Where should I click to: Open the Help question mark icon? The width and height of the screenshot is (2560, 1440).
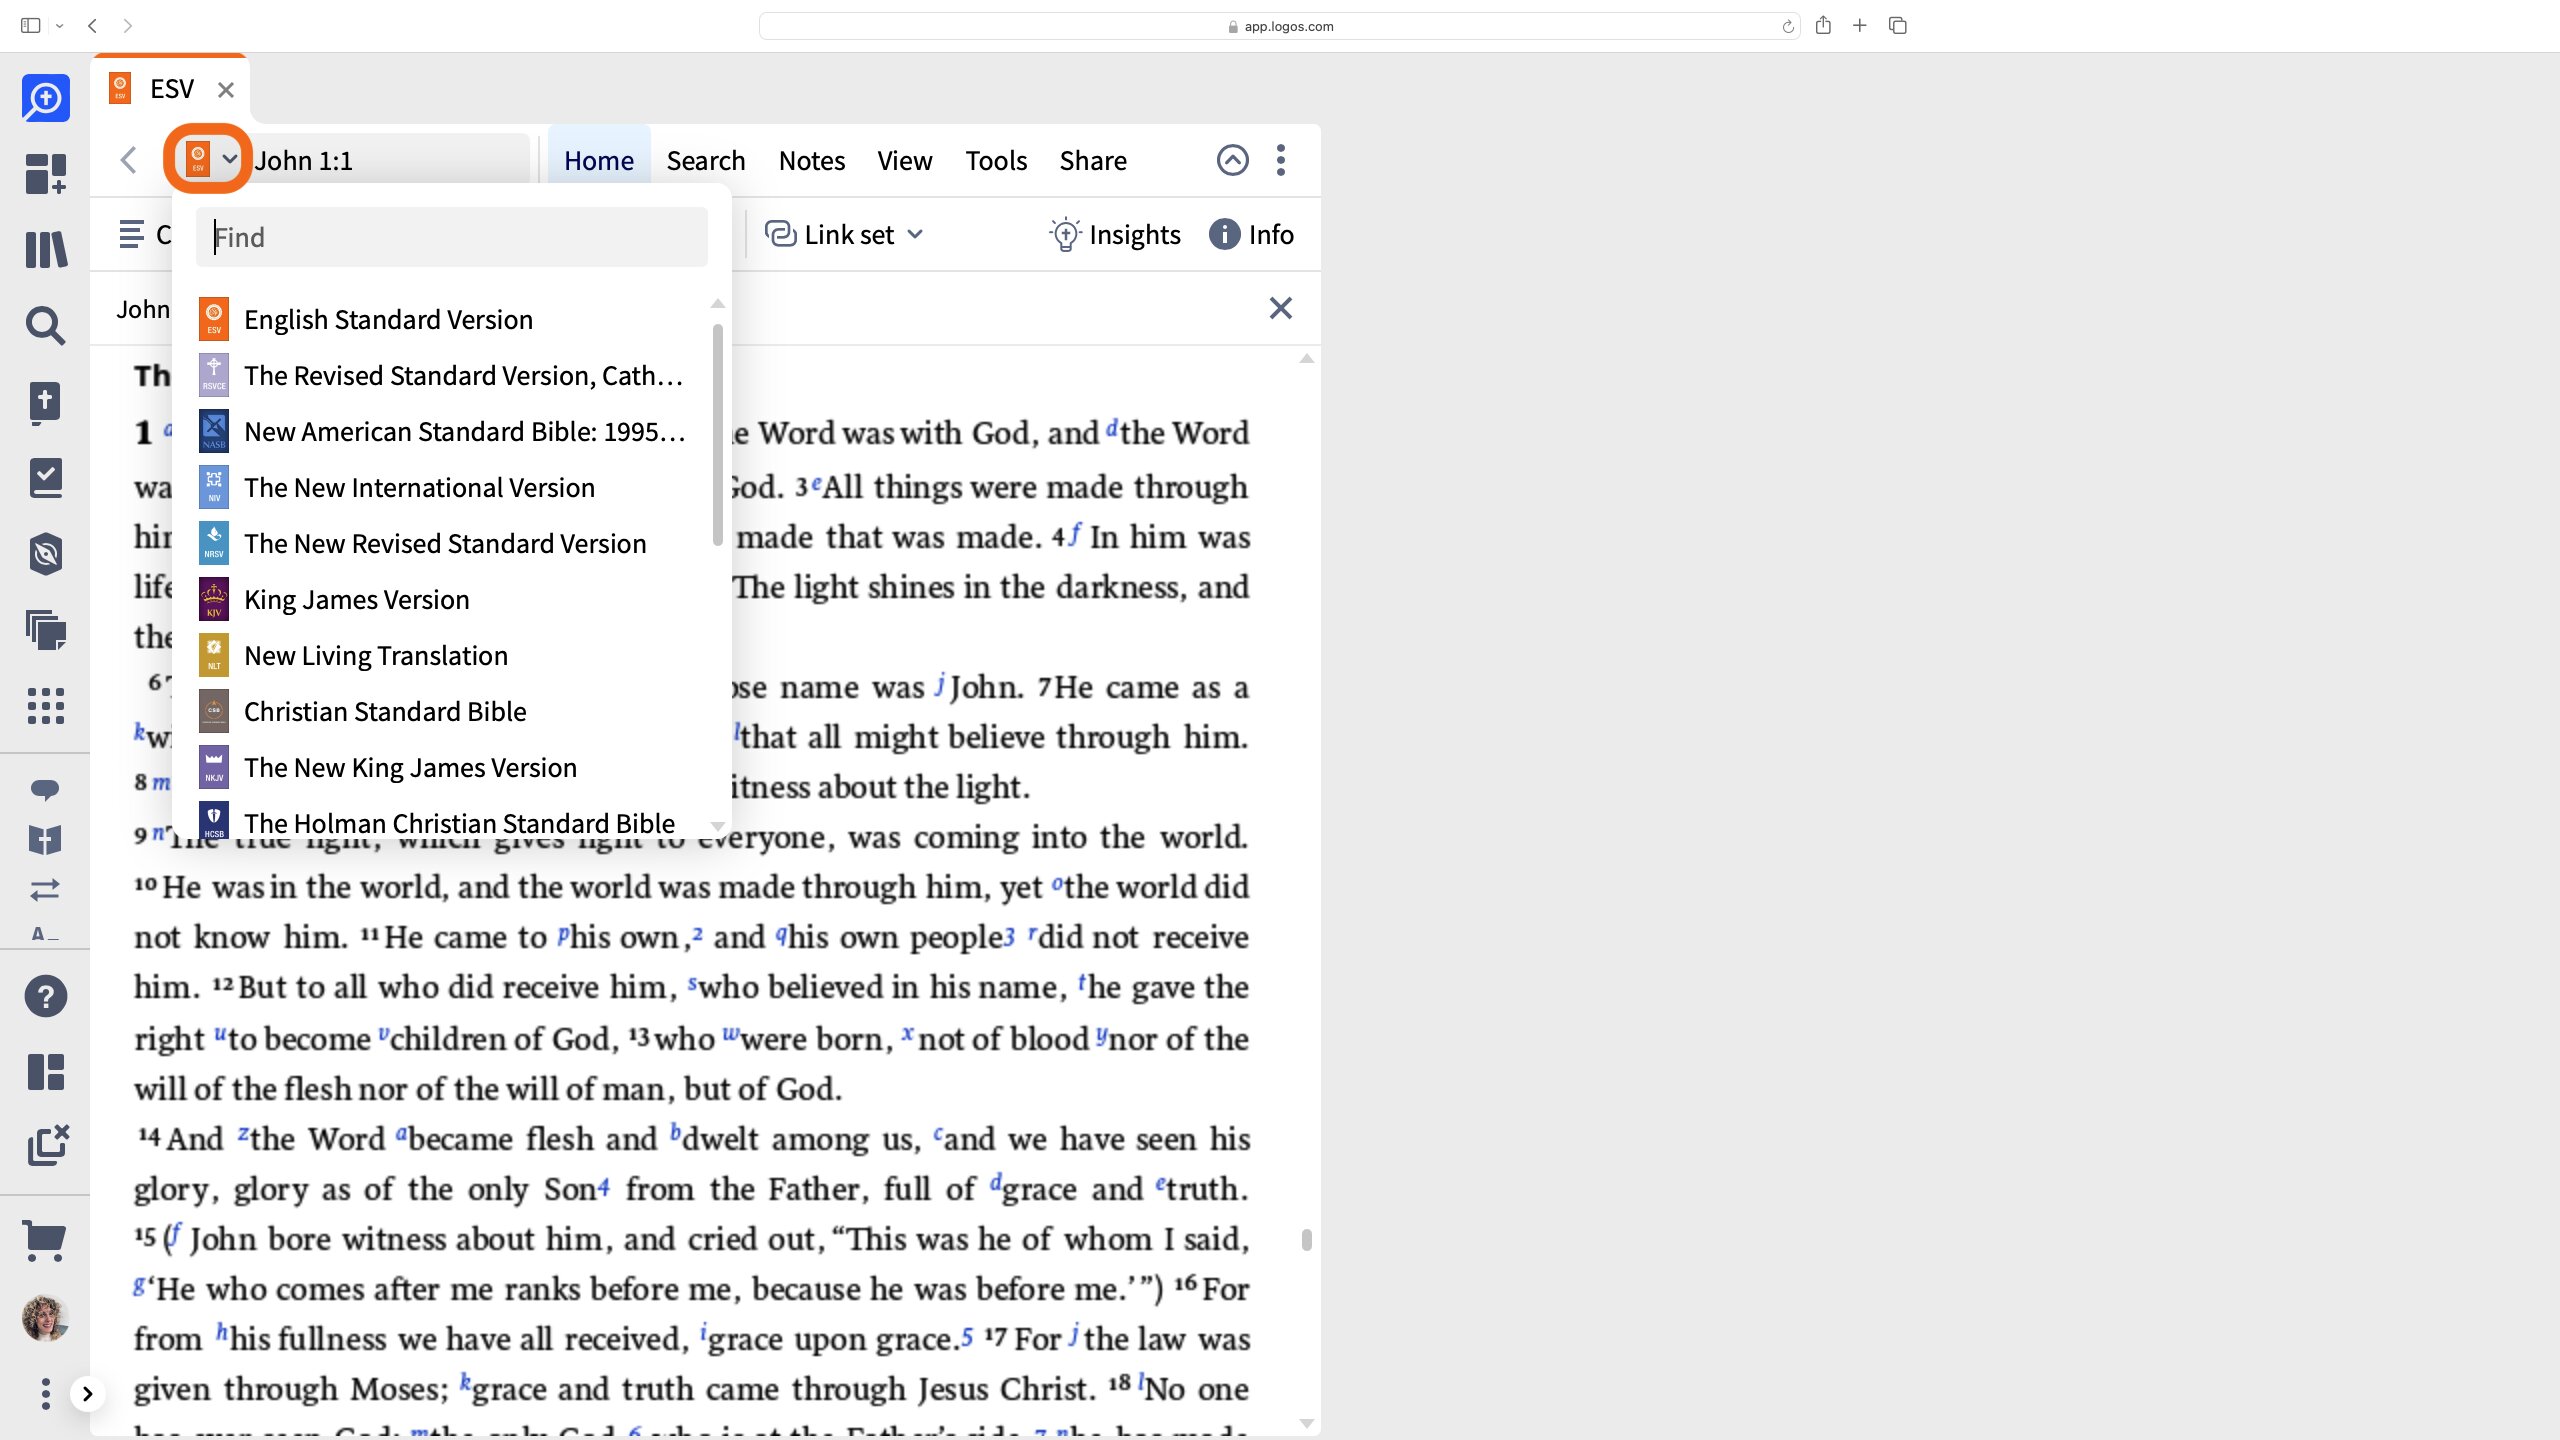pos(45,996)
